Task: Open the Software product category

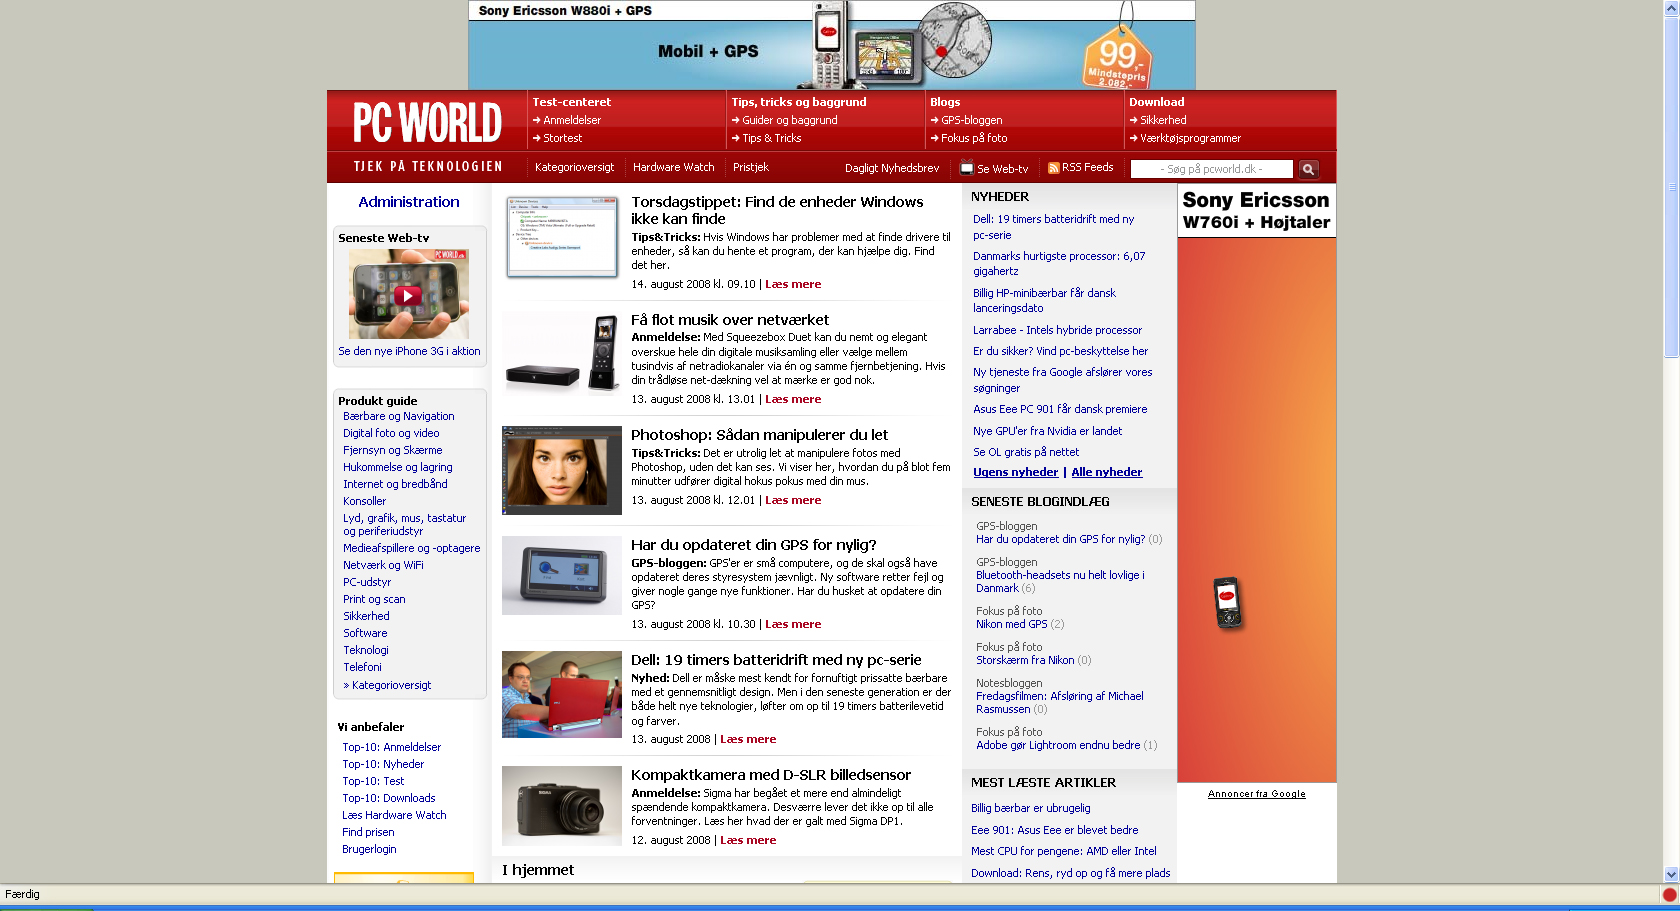Action: [365, 633]
